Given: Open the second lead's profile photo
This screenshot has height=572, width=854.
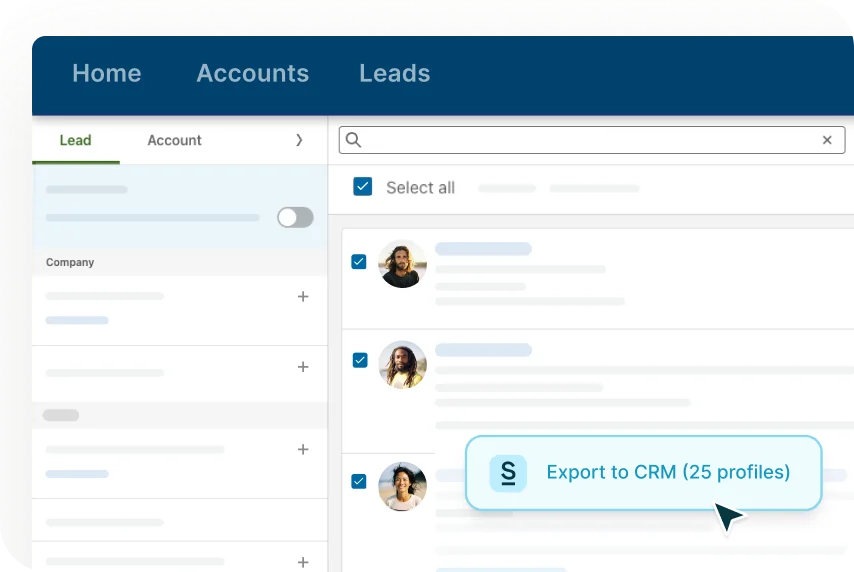Looking at the screenshot, I should [x=402, y=364].
